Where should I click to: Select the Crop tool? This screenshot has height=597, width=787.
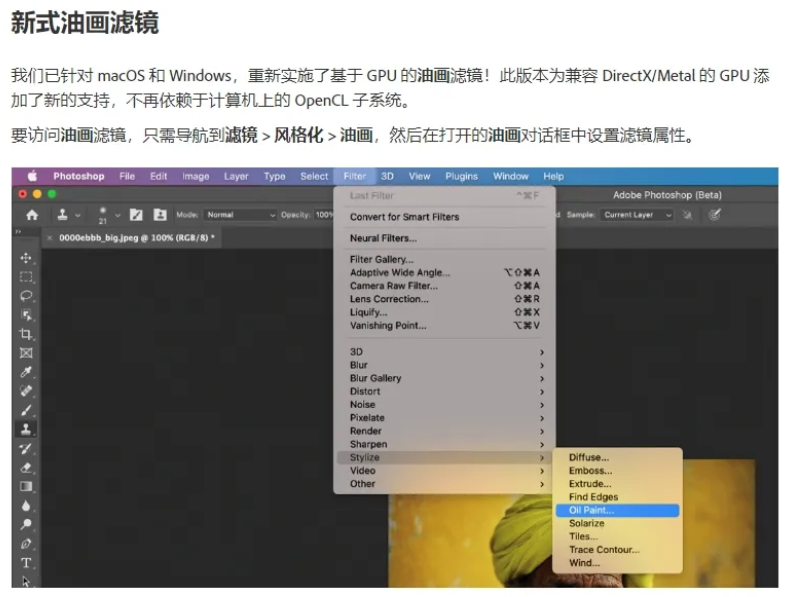[x=26, y=334]
